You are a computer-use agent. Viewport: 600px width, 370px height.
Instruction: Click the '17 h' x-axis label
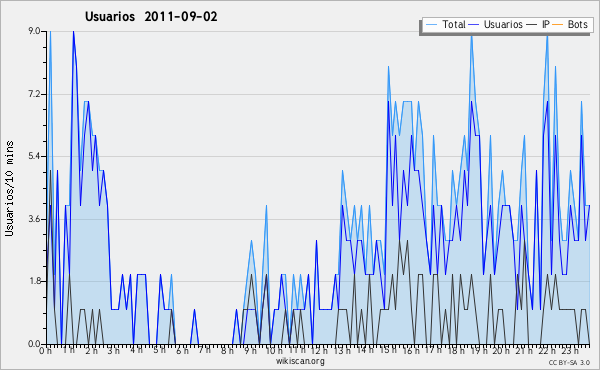(x=433, y=350)
